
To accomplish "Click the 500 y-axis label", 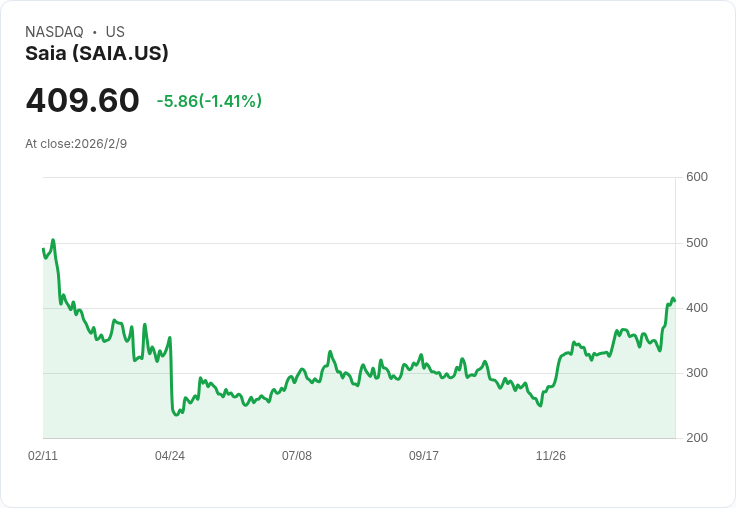I will coord(697,243).
